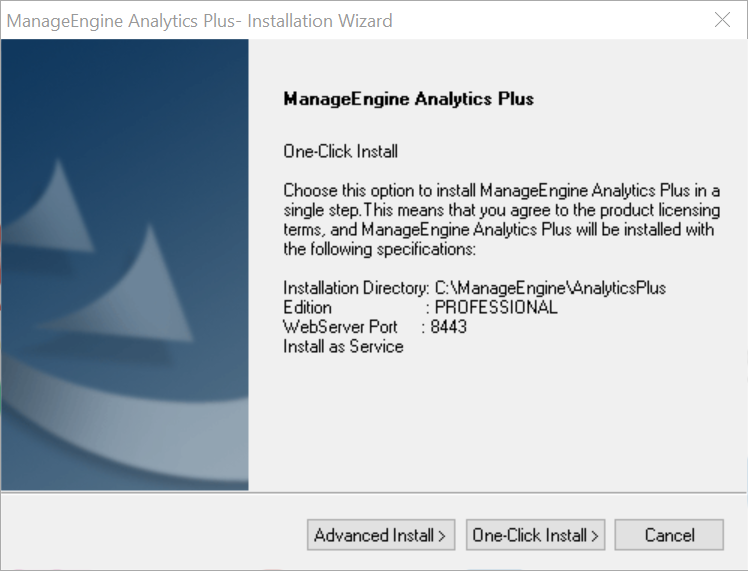The image size is (748, 571).
Task: Click the 8443 port number
Action: coord(448,327)
